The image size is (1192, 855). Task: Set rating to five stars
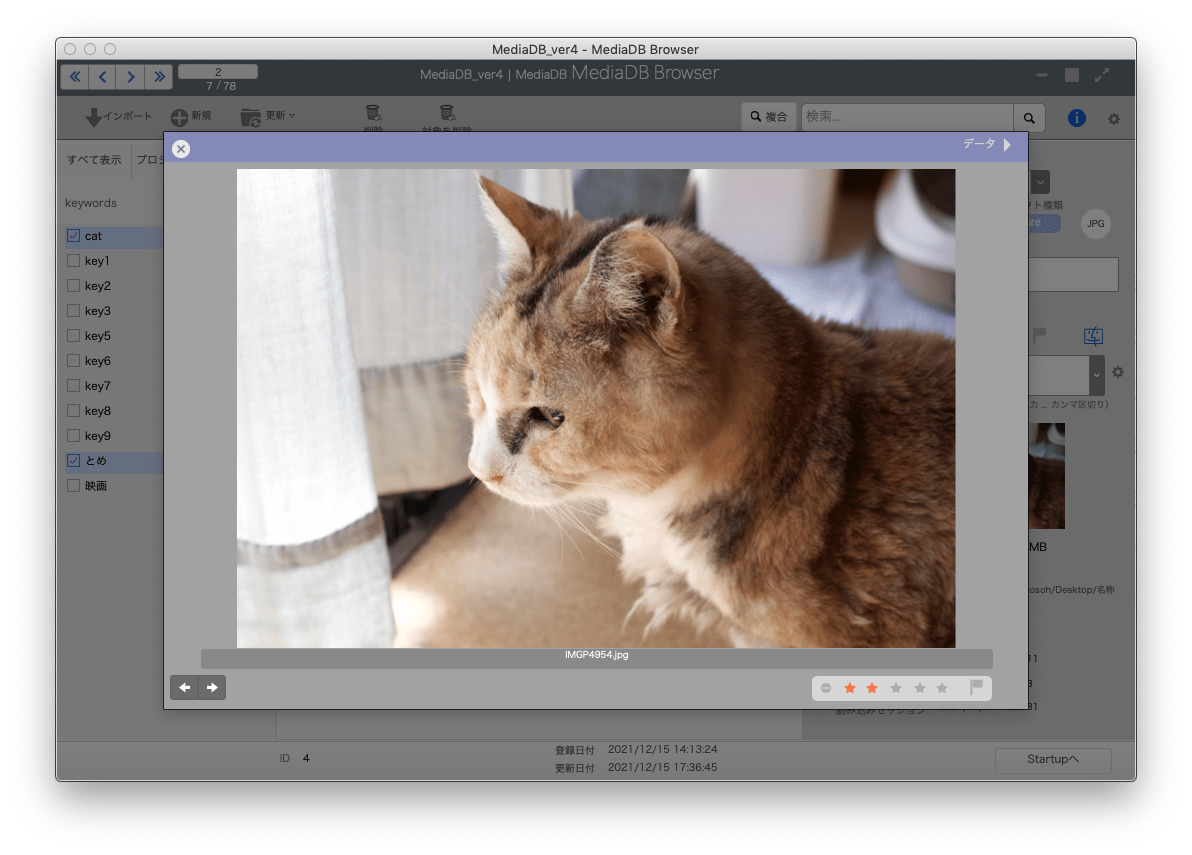pos(942,689)
